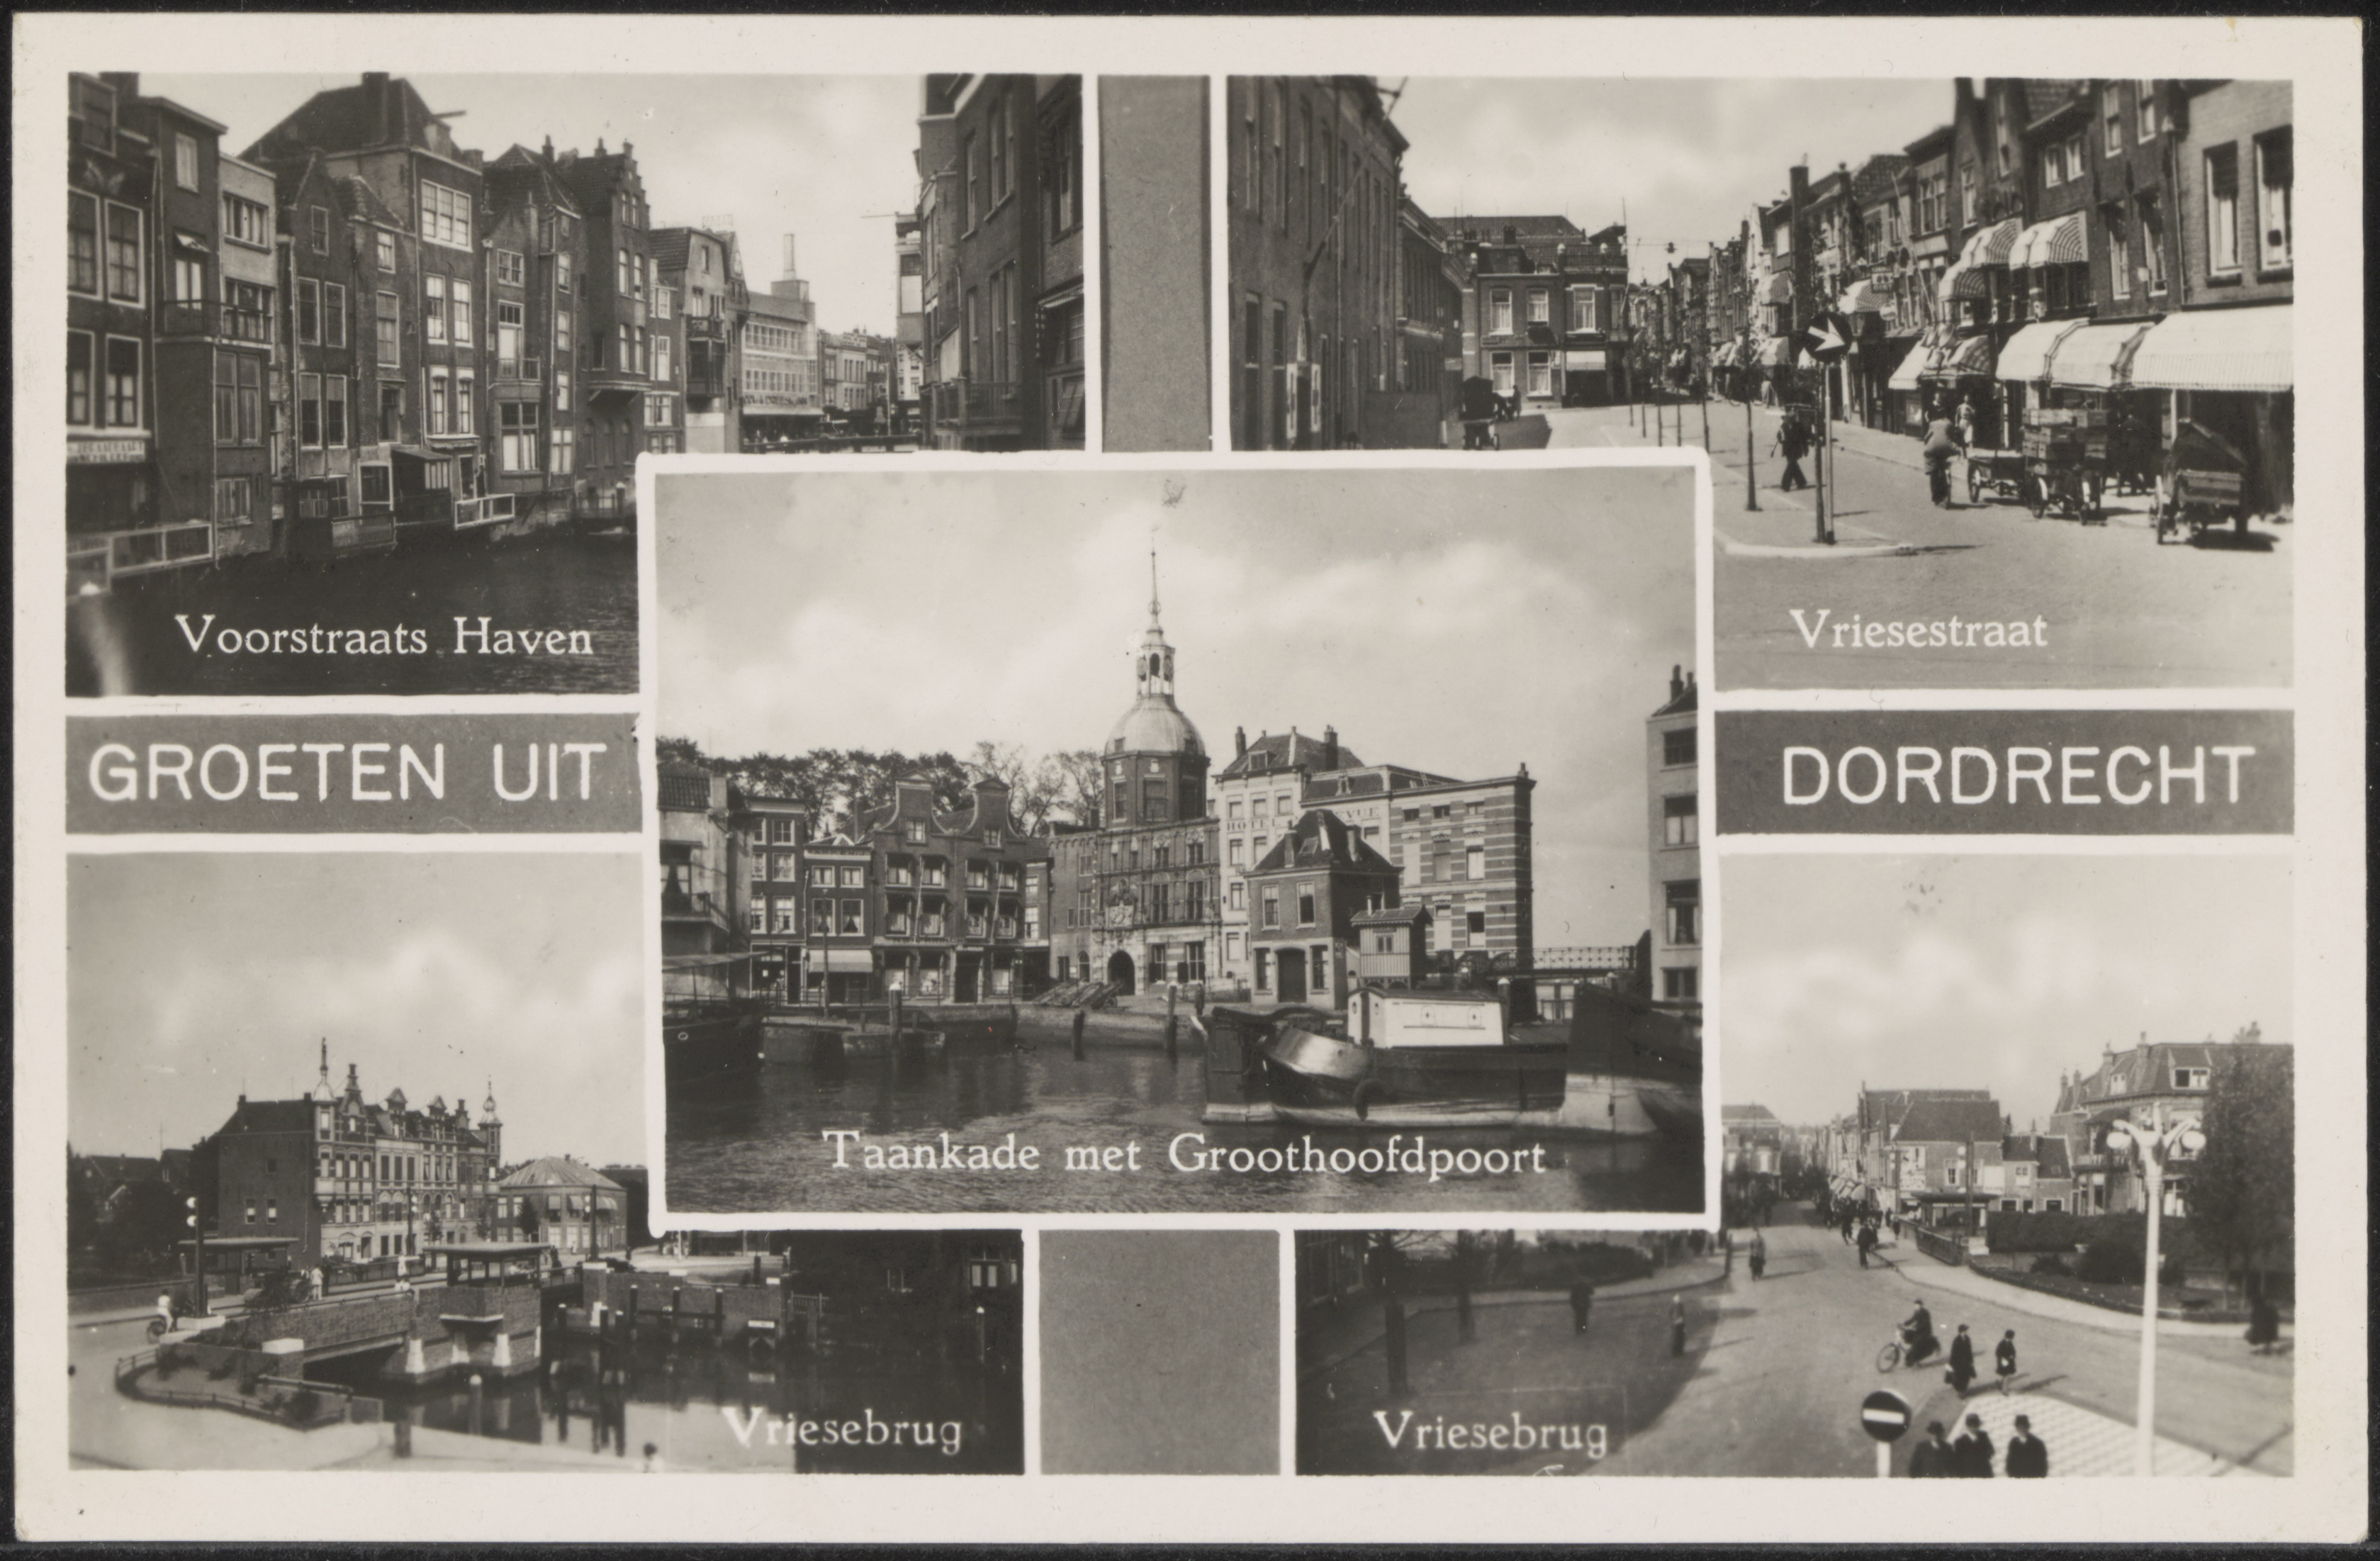Click the no-entry traffic sign

1886,1416
